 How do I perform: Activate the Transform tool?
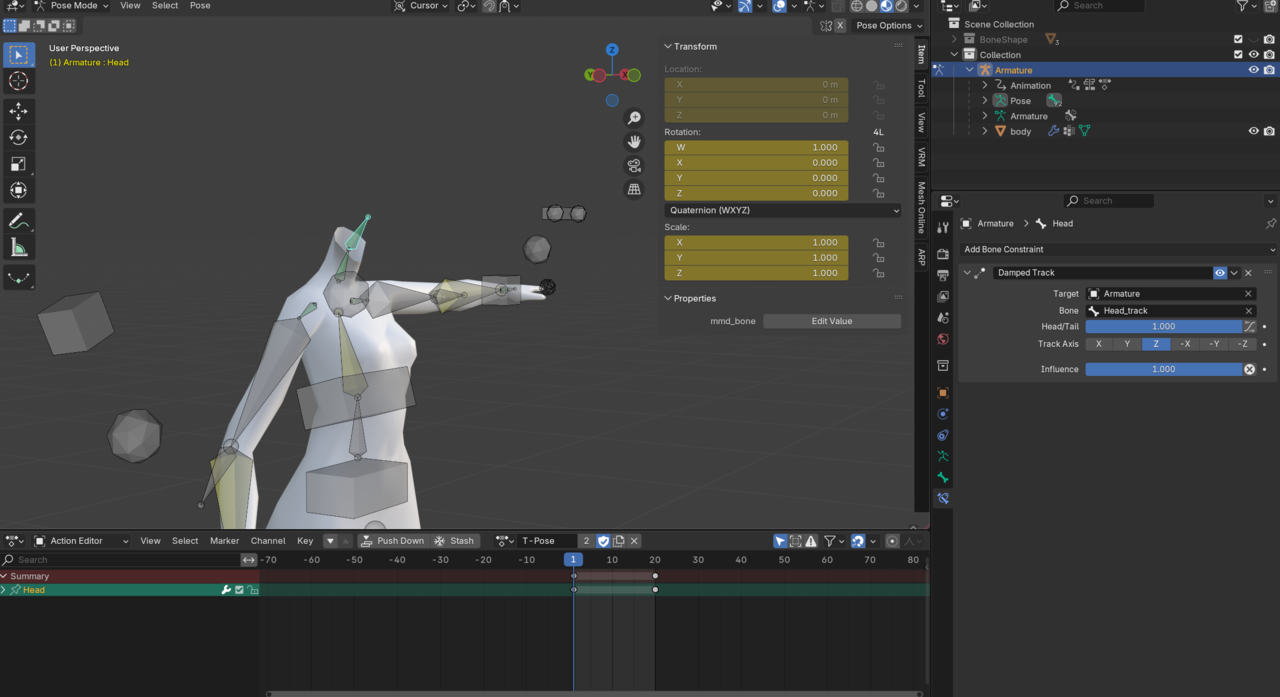[18, 190]
